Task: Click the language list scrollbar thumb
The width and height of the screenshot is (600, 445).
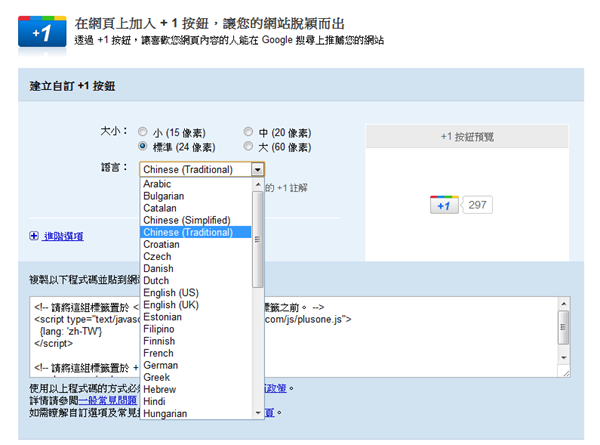Action: tap(258, 240)
